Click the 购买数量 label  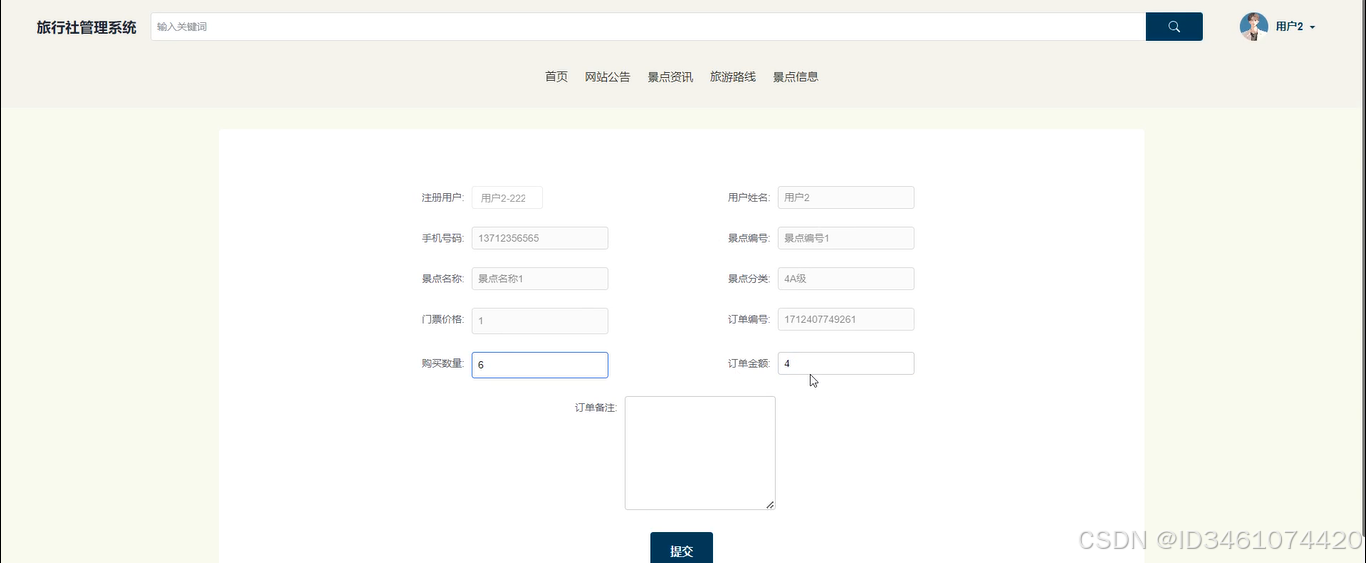(x=442, y=364)
